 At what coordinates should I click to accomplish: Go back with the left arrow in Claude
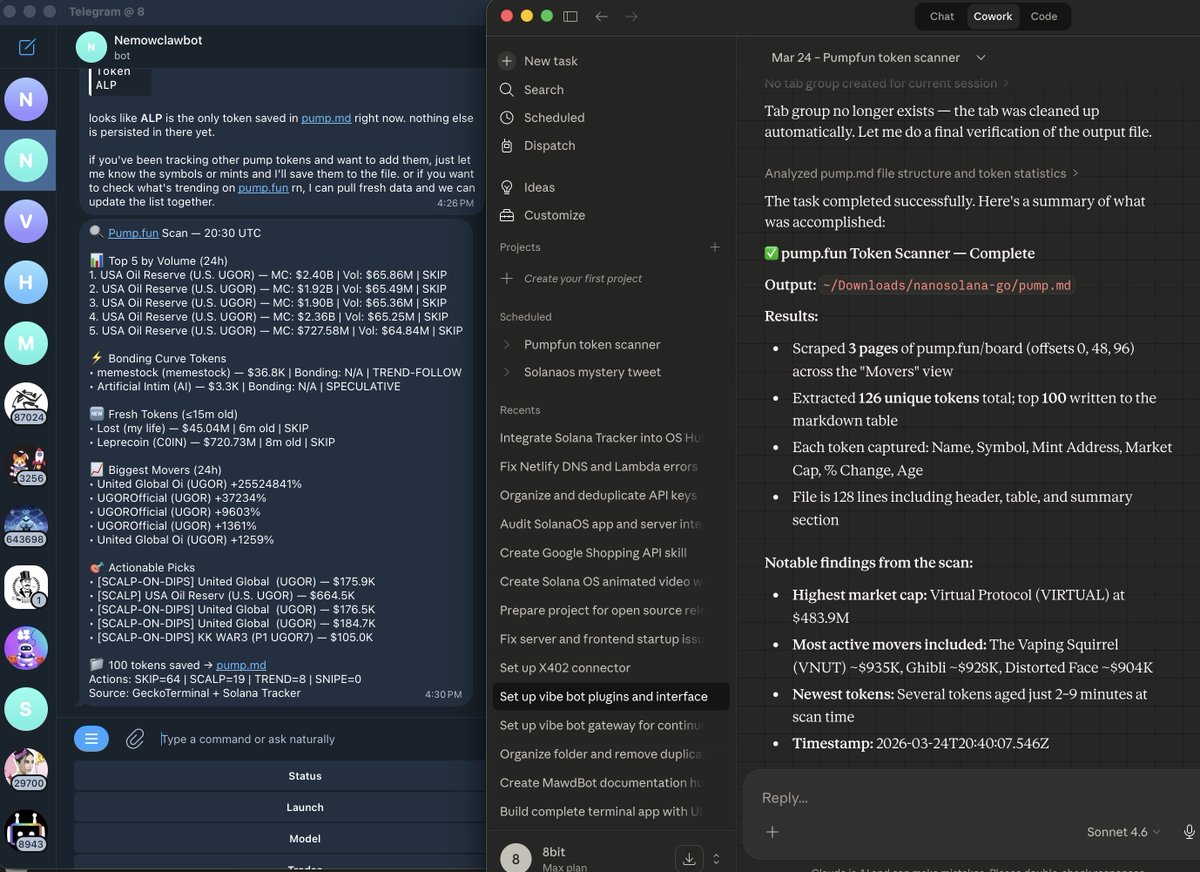(601, 16)
